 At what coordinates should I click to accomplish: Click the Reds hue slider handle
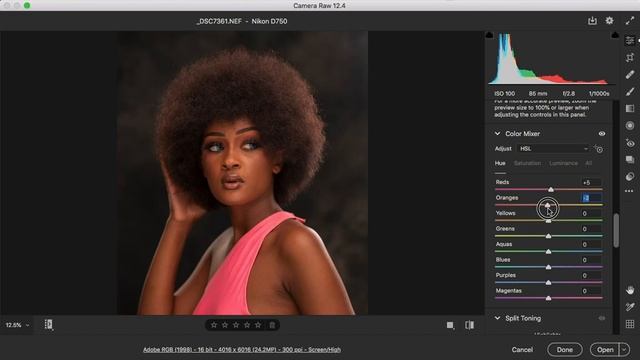tap(551, 189)
